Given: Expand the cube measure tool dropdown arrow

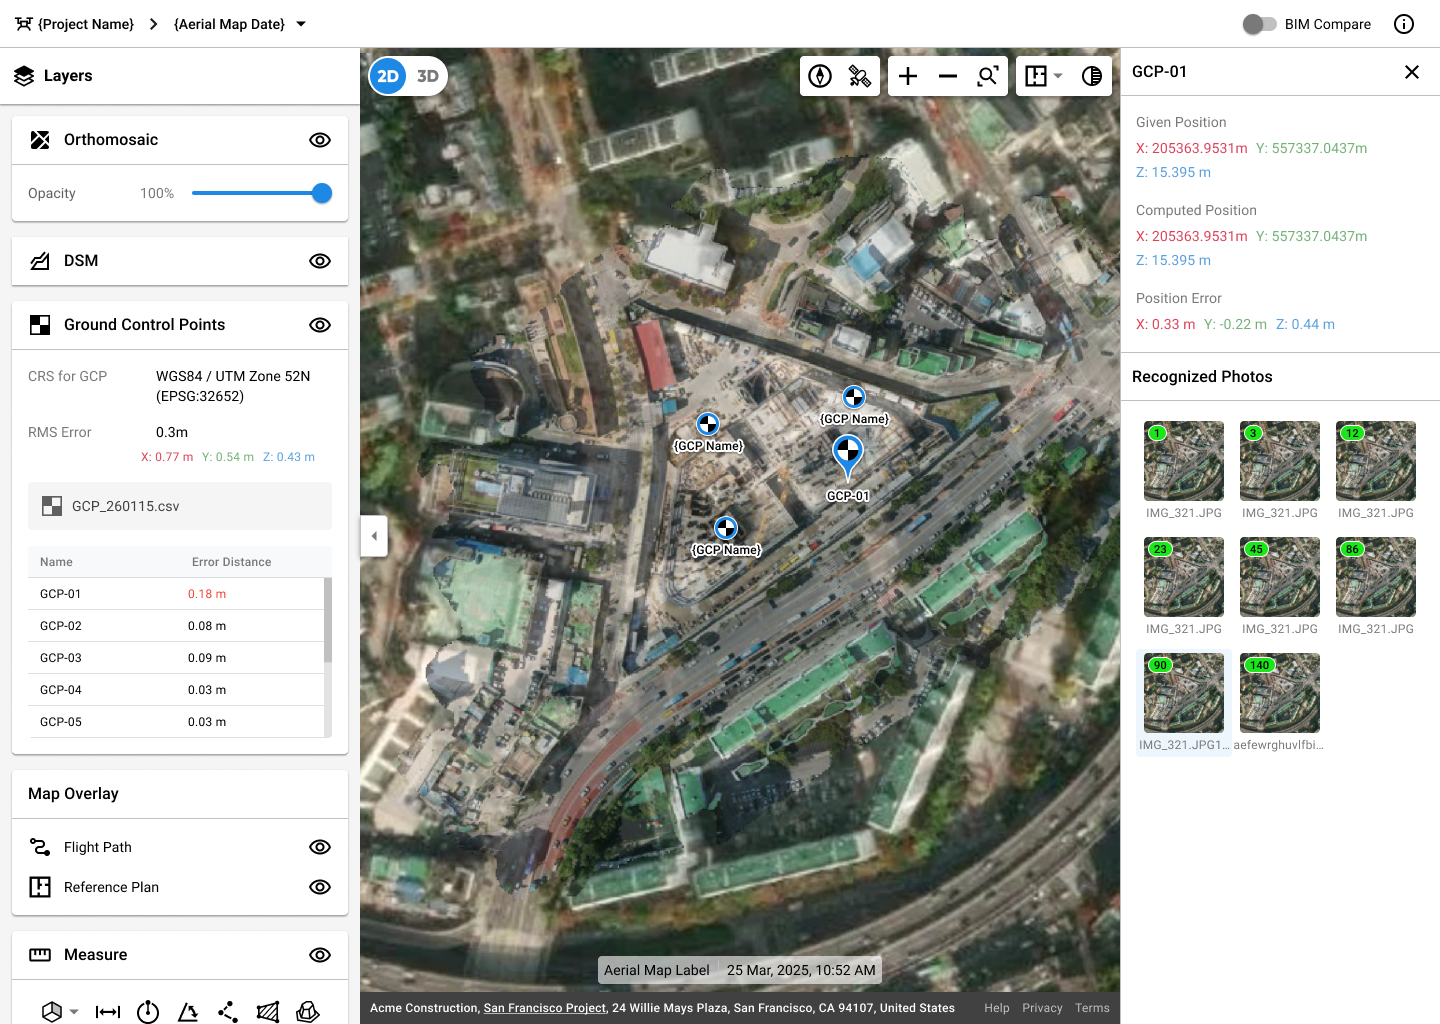Looking at the screenshot, I should 74,1012.
